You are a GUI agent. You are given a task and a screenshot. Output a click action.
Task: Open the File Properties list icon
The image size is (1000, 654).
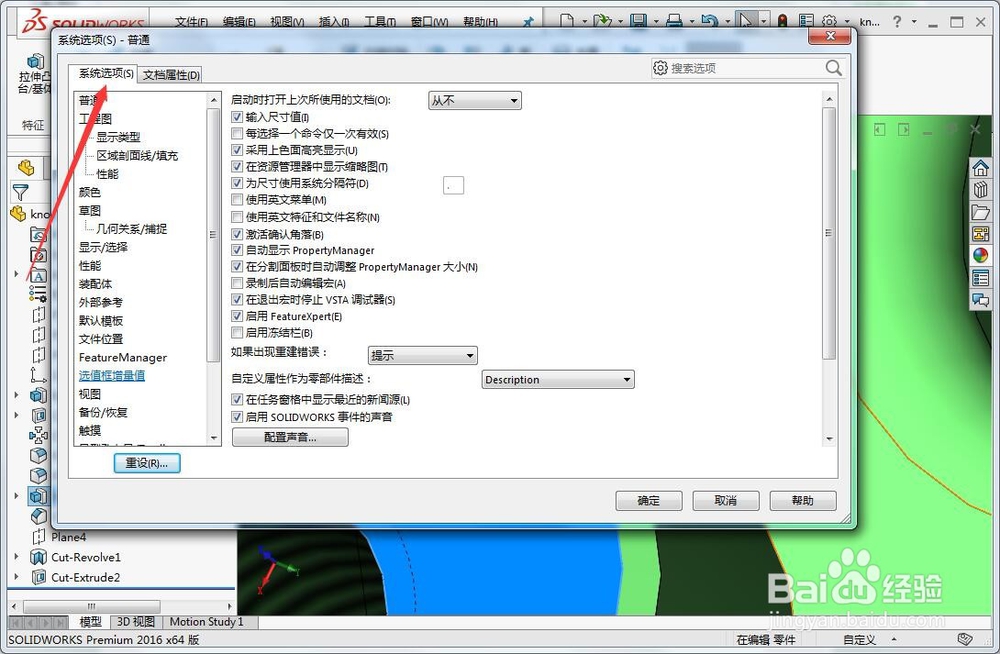806,21
